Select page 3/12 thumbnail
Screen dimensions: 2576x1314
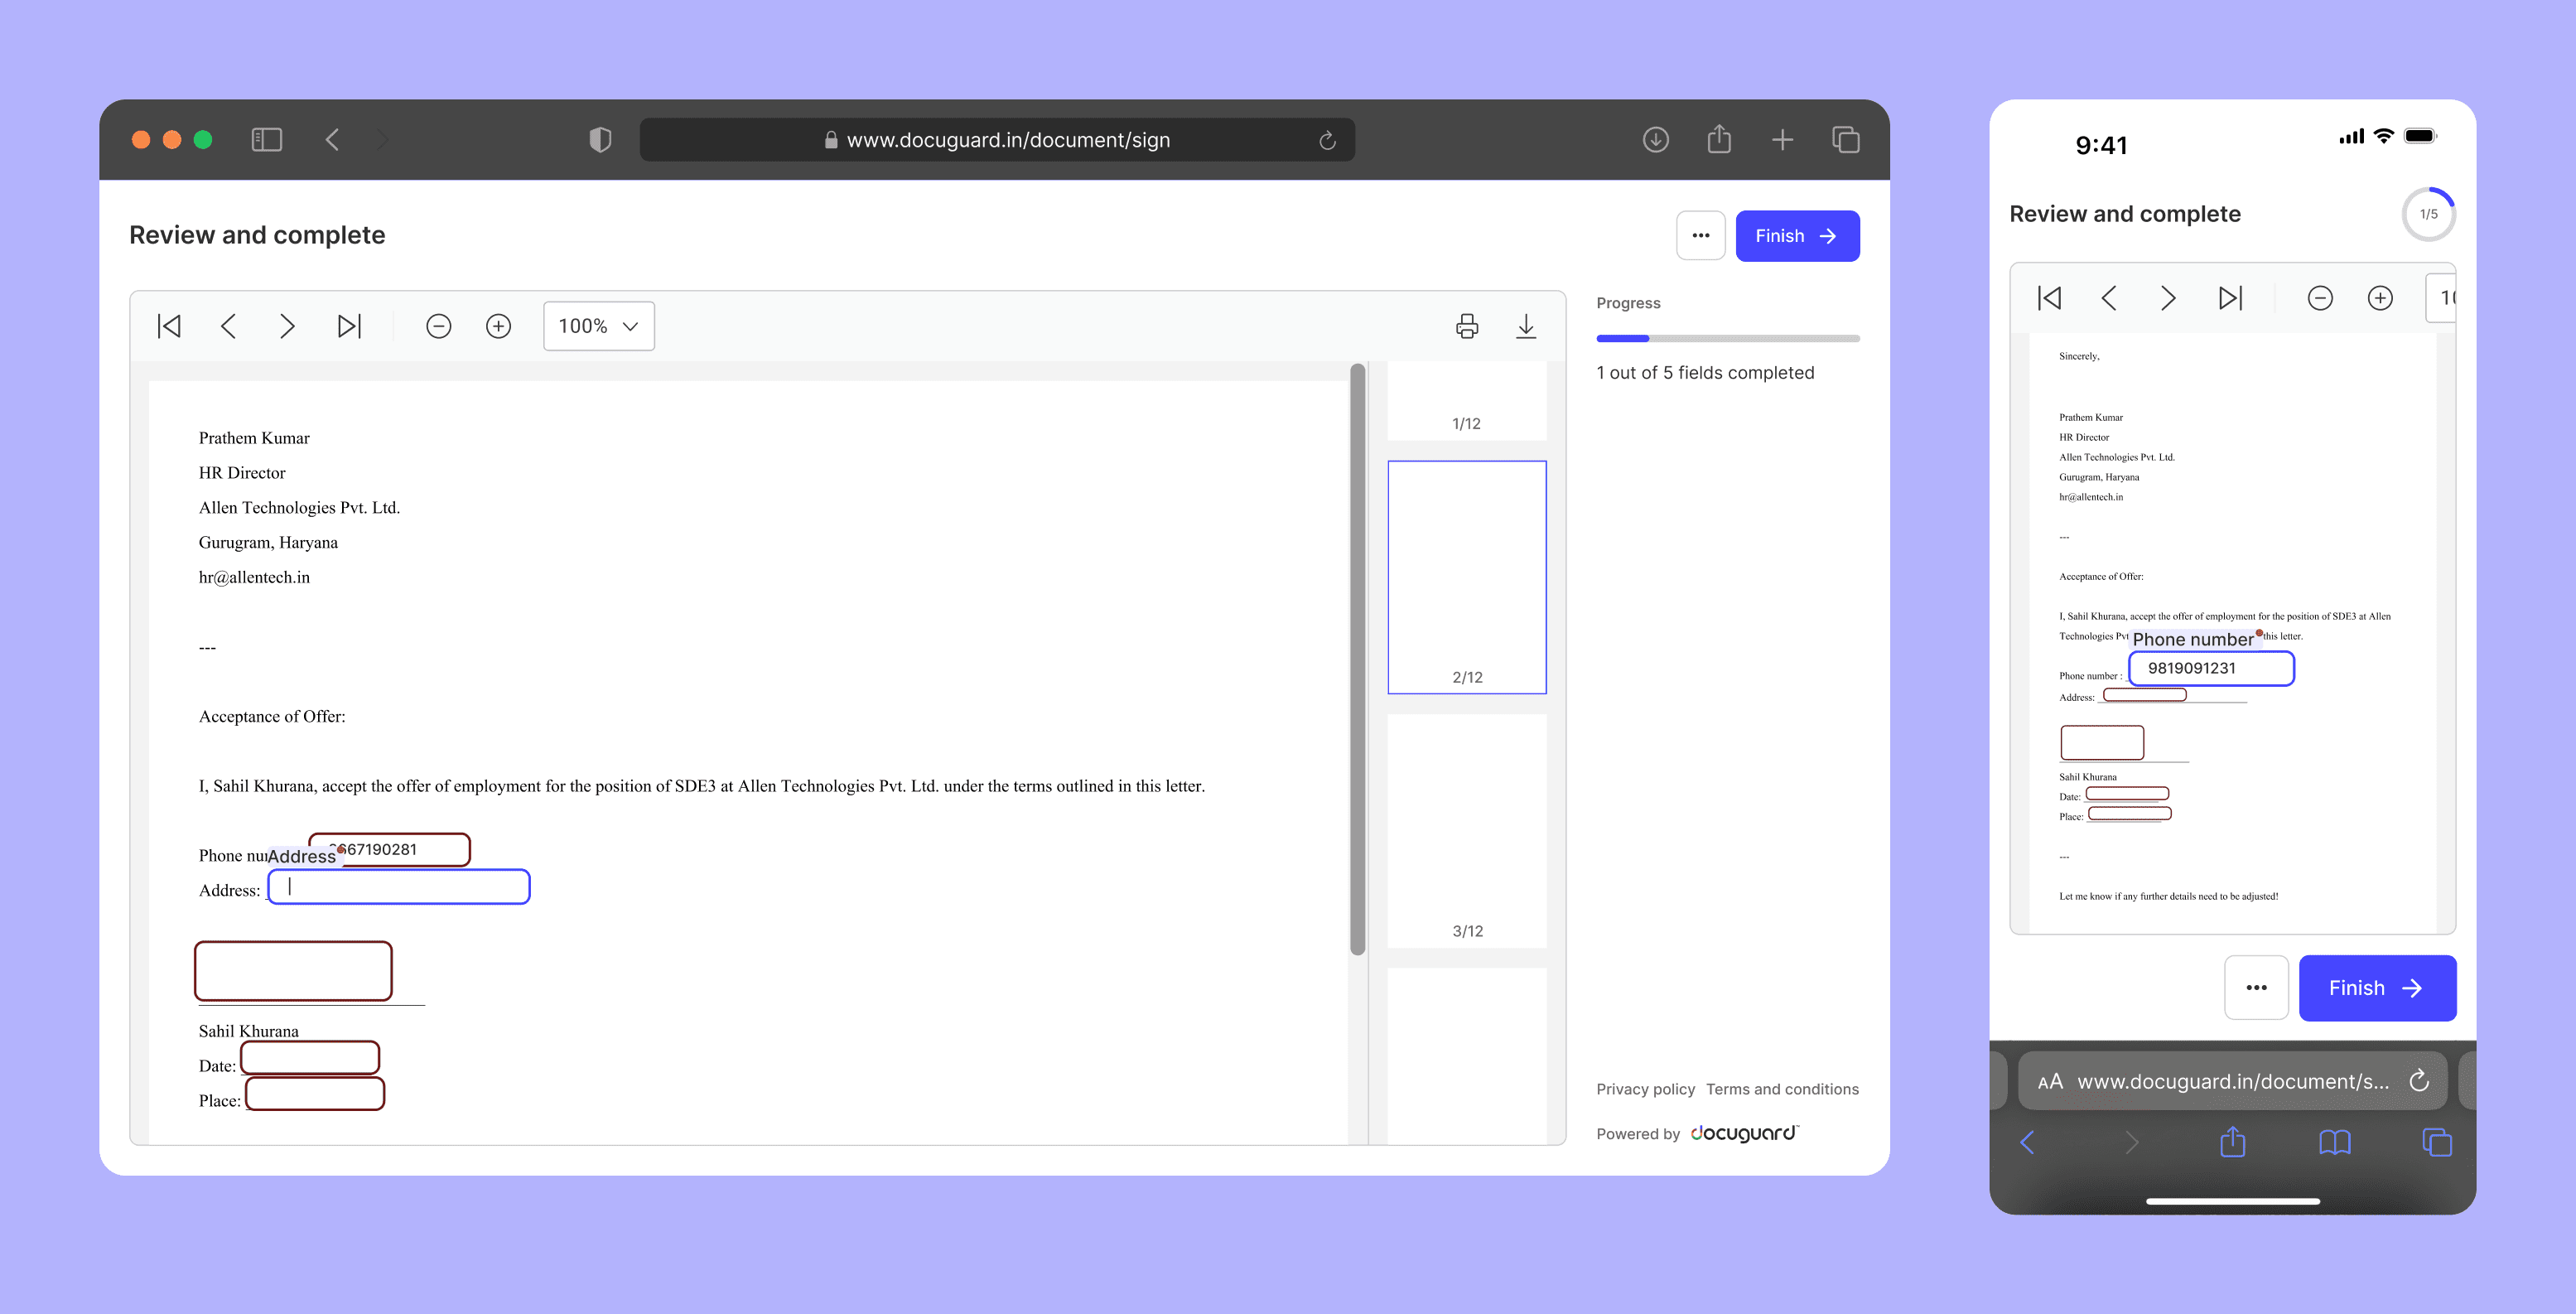pos(1466,830)
